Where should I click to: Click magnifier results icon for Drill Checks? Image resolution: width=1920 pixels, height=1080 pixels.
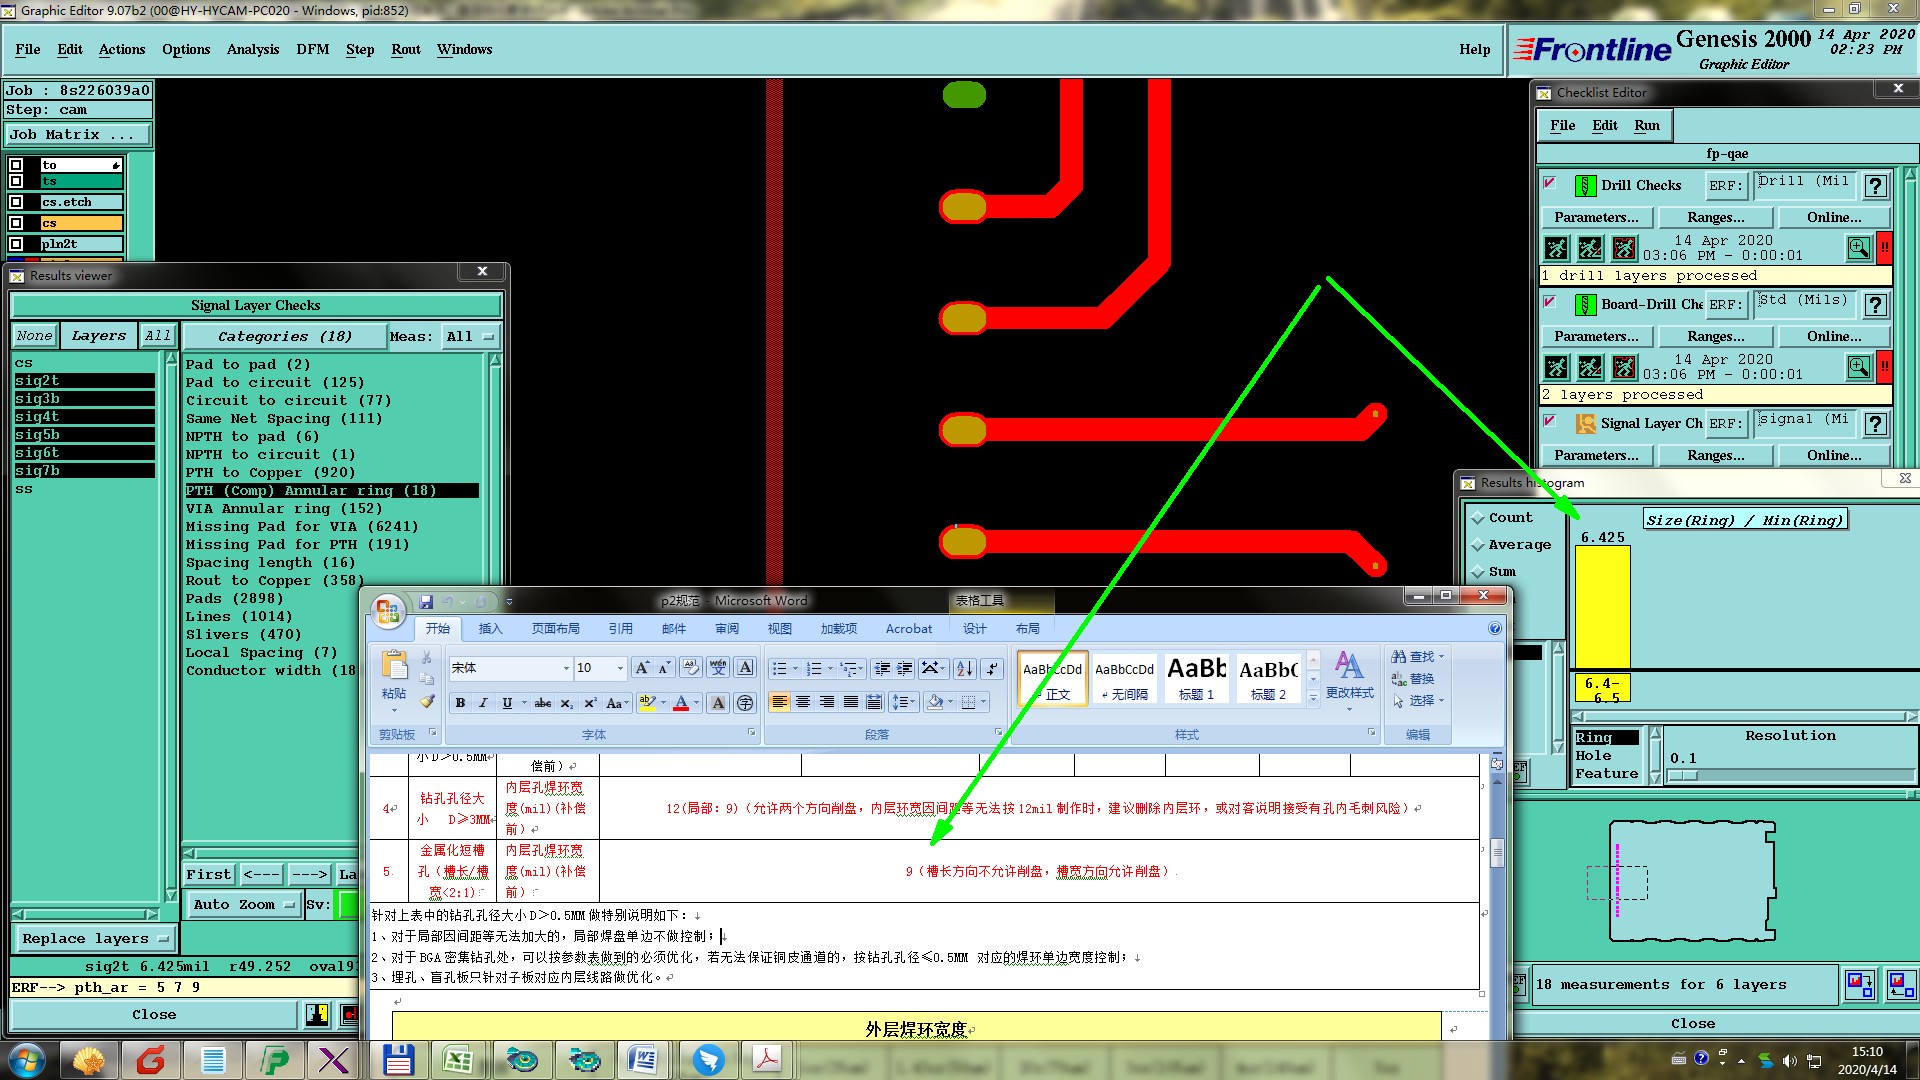point(1858,248)
